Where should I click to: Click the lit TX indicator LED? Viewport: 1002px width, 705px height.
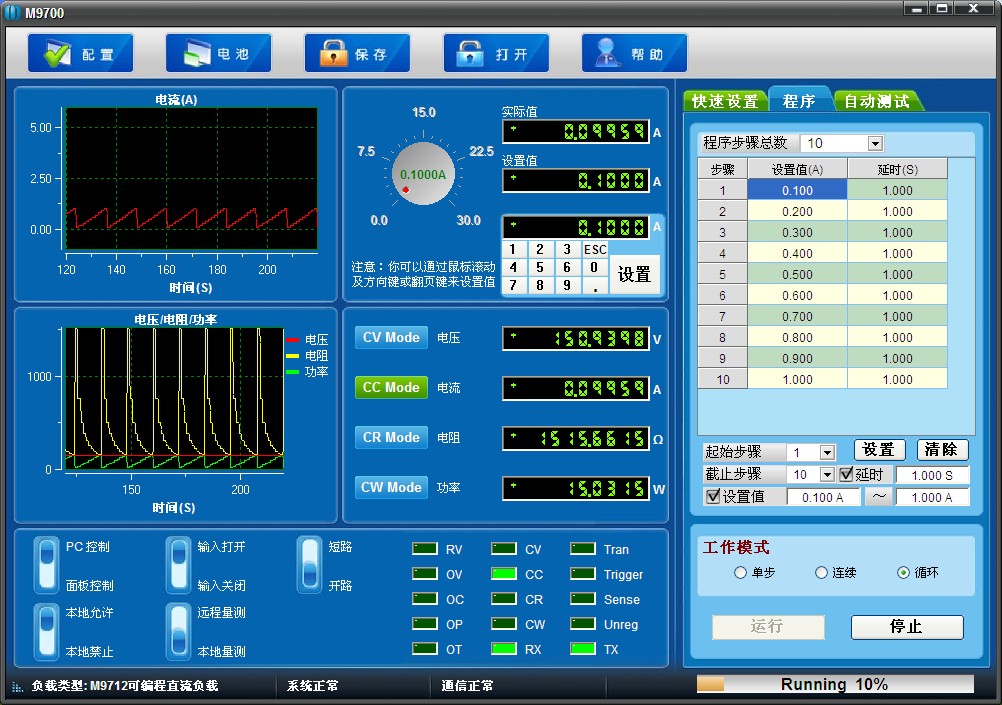coord(583,649)
